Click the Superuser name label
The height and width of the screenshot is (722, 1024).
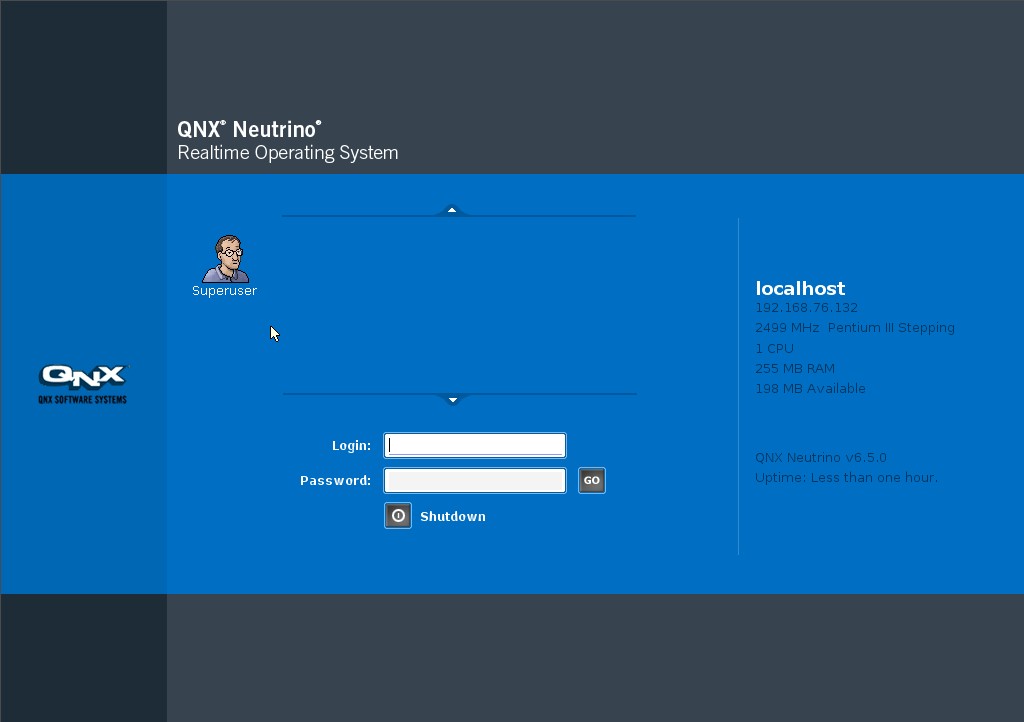point(224,290)
